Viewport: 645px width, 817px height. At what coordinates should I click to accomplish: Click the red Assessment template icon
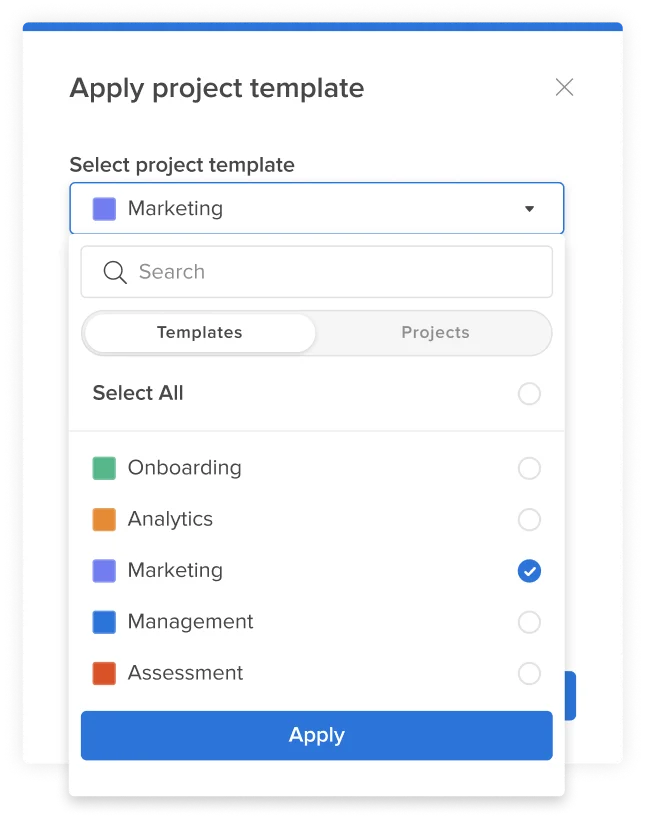coord(103,673)
